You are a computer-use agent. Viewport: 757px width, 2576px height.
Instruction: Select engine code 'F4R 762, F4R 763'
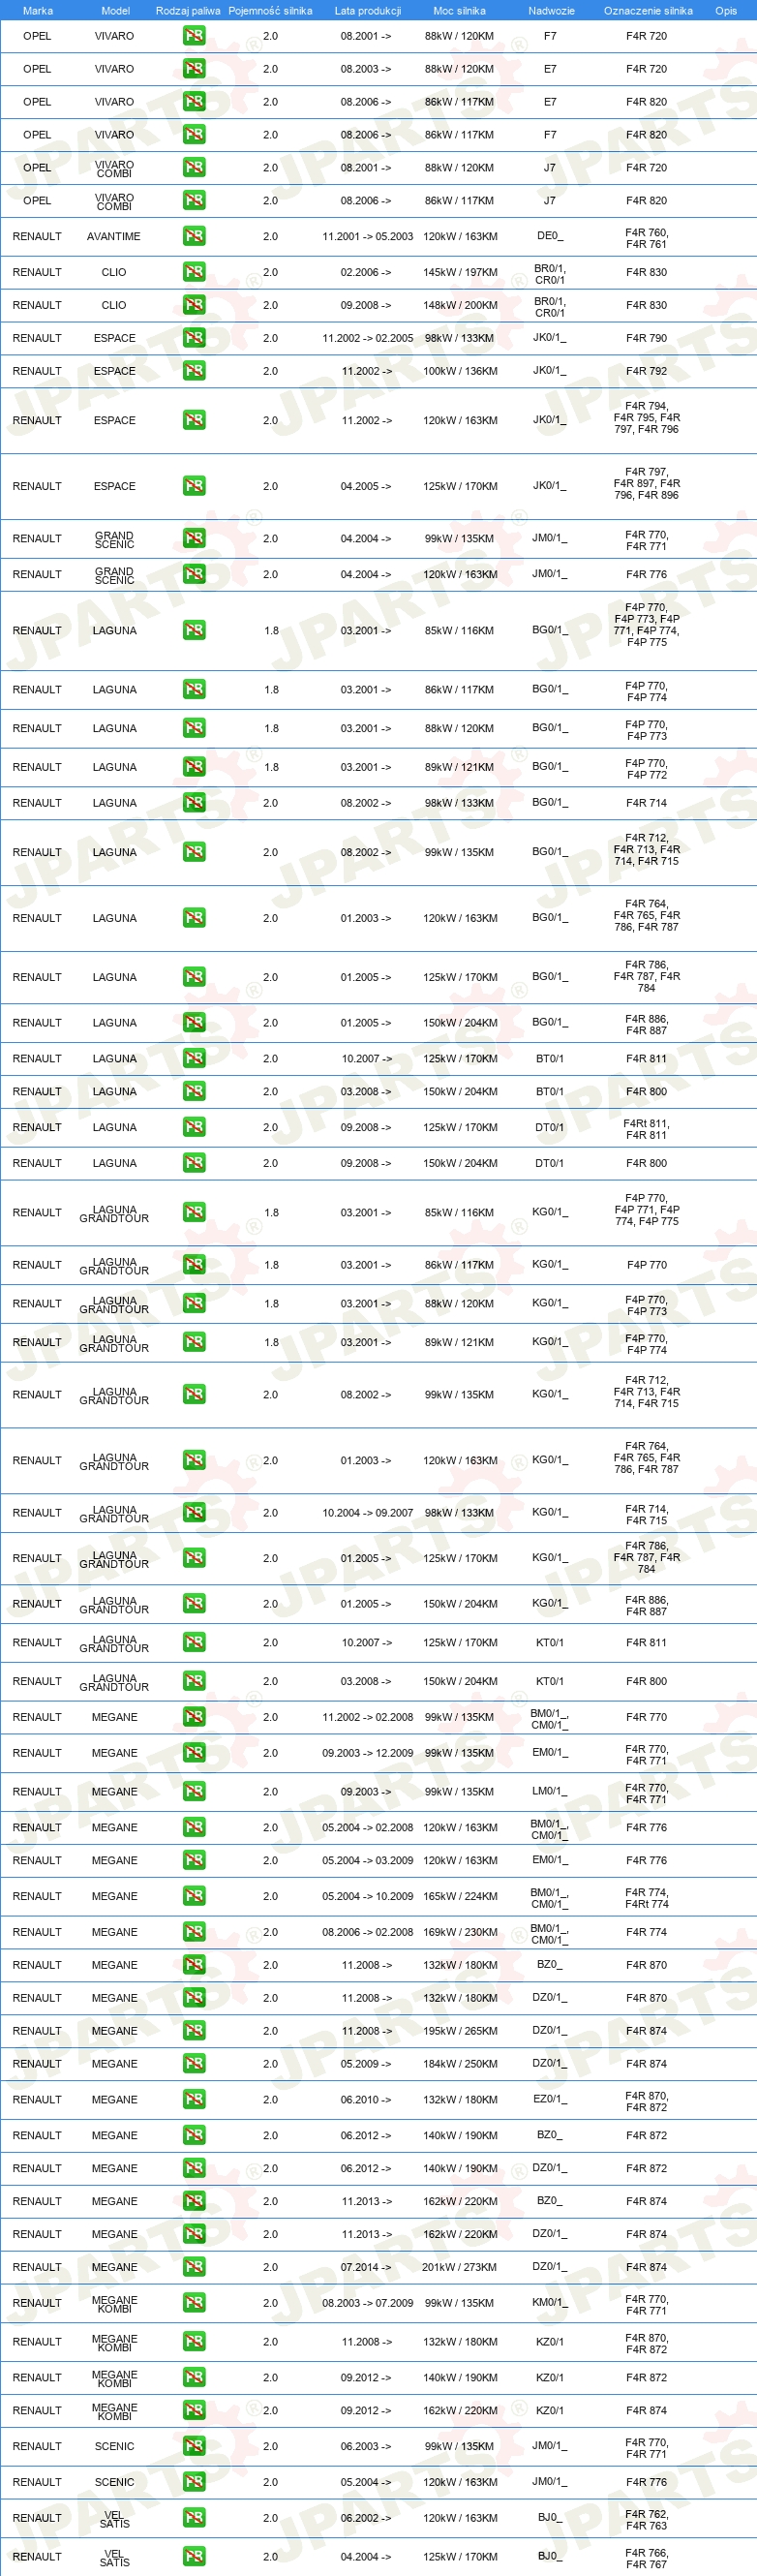pos(646,2520)
